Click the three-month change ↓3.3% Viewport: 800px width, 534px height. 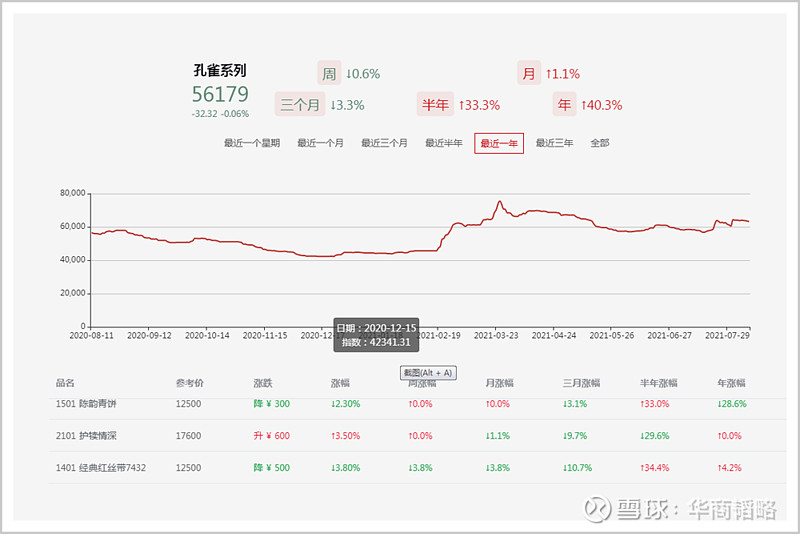coord(347,105)
